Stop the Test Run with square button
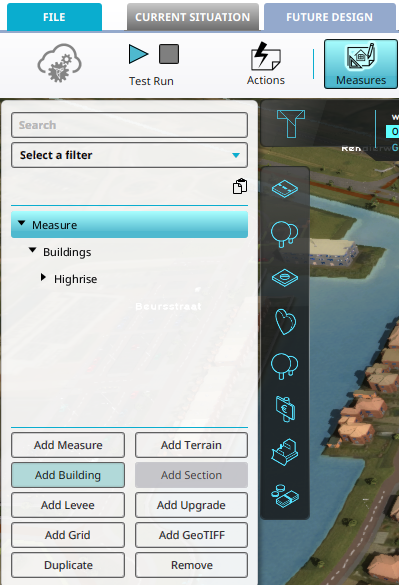The height and width of the screenshot is (585, 399). coord(169,54)
